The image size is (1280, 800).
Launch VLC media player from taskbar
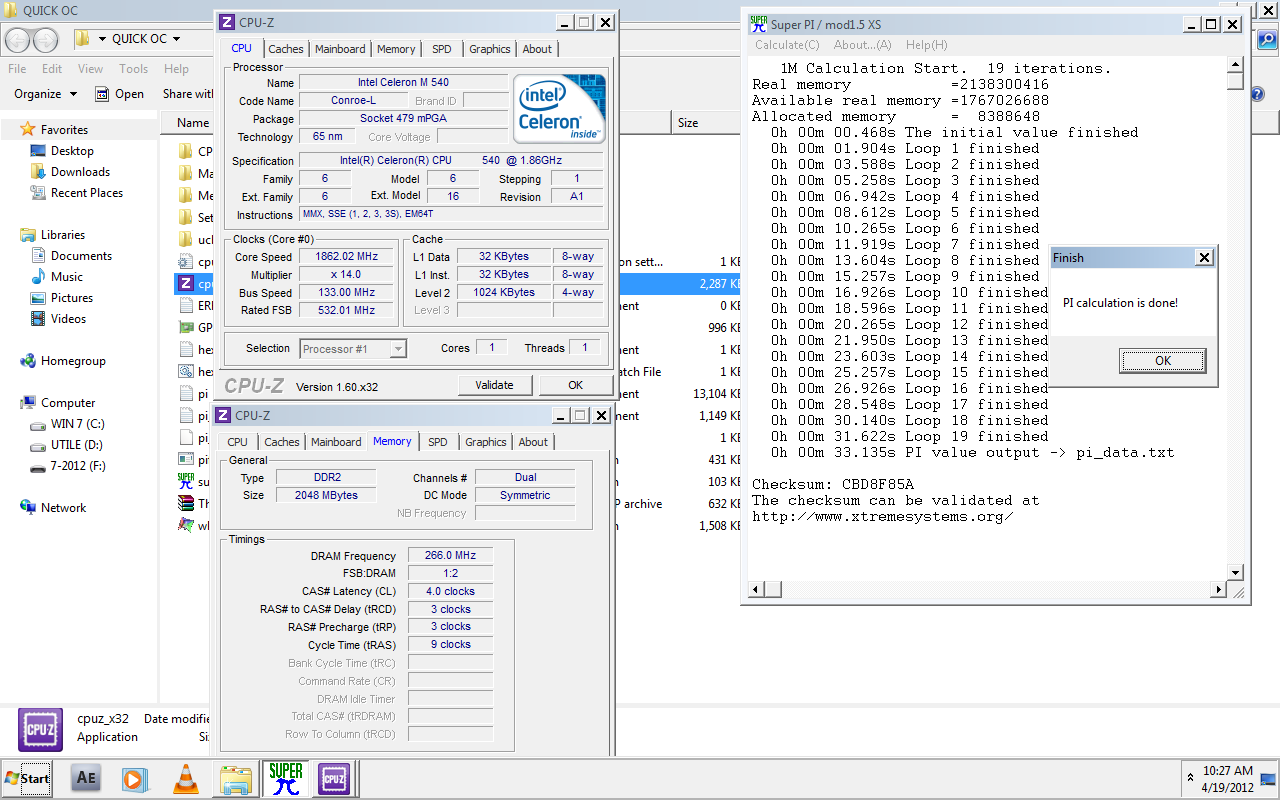click(185, 778)
